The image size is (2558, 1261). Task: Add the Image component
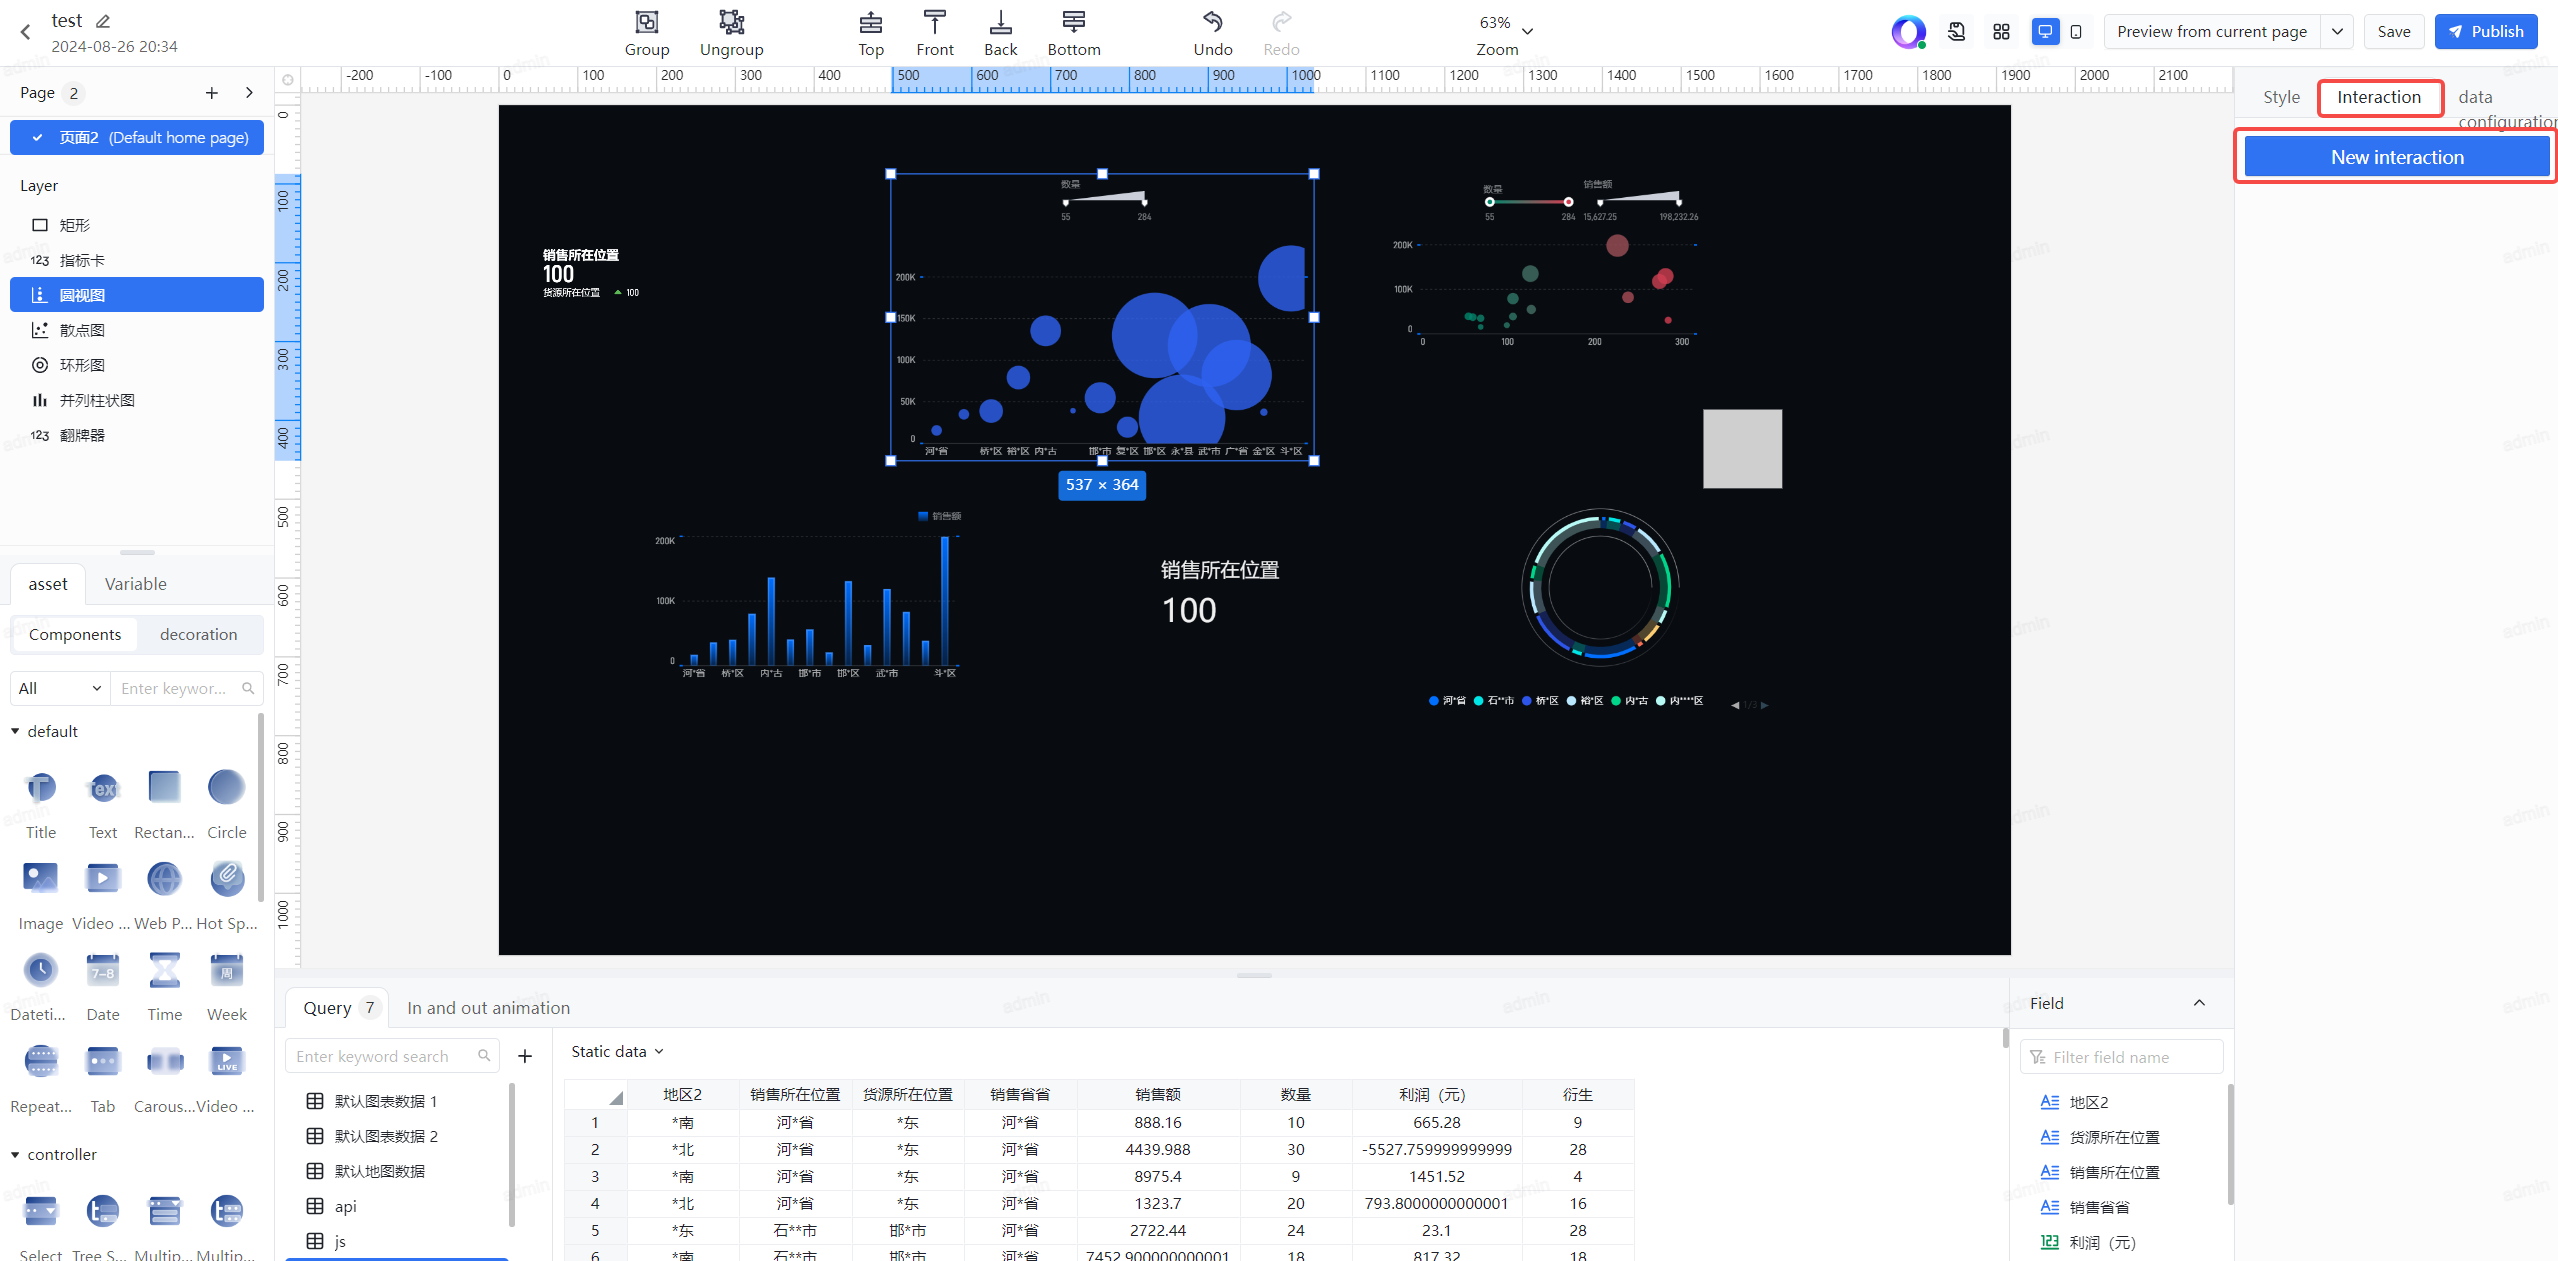41,894
